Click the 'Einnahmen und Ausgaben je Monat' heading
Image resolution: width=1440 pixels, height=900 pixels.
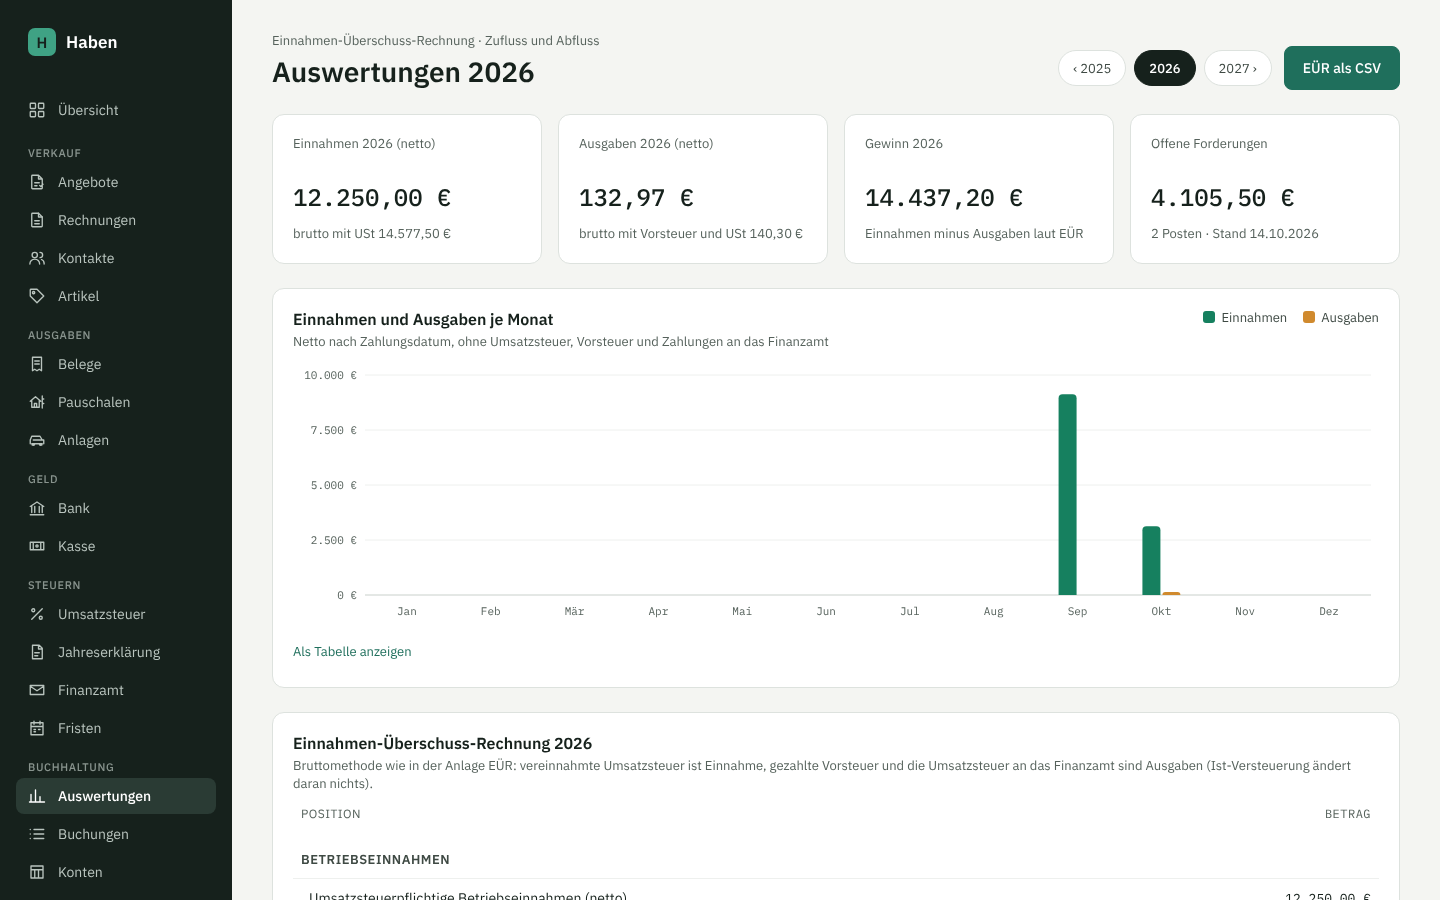(x=423, y=319)
